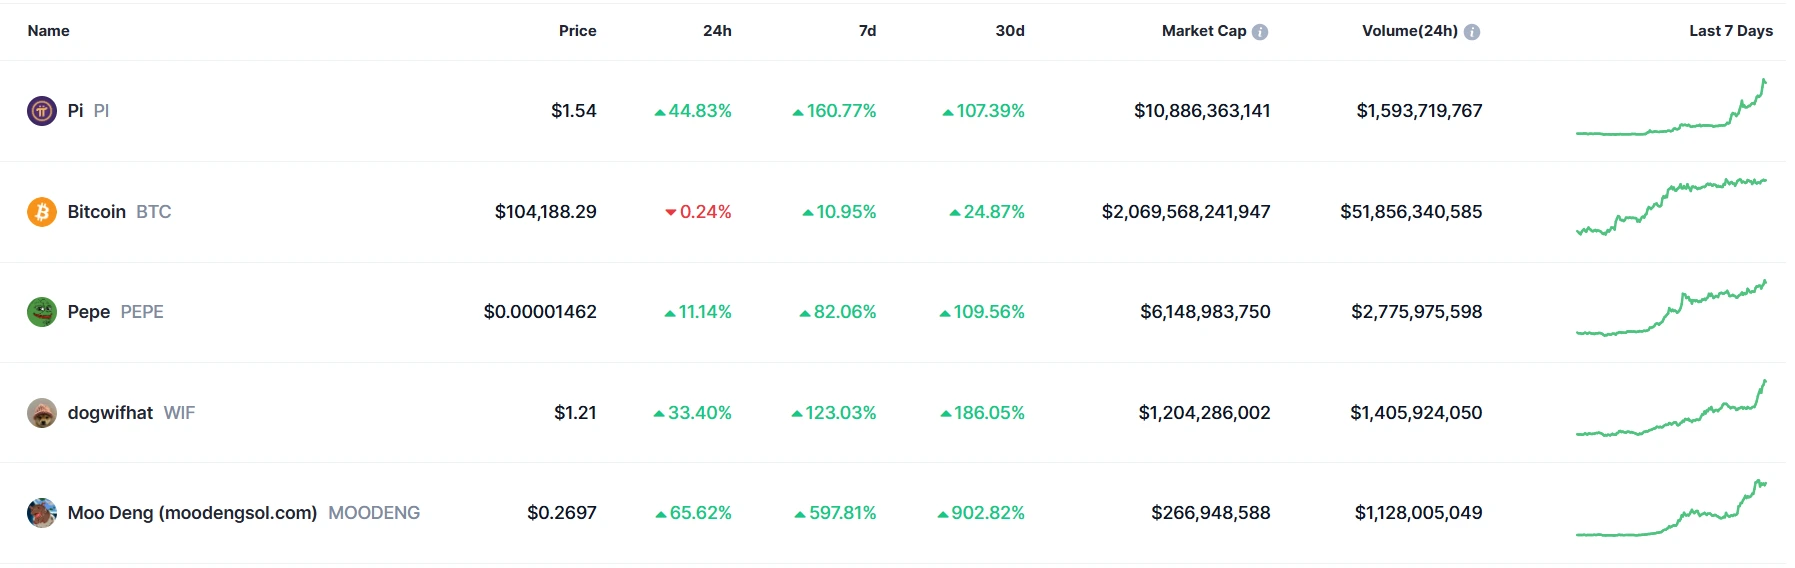Click the green Pepe frog icon
The height and width of the screenshot is (568, 1795).
(42, 312)
